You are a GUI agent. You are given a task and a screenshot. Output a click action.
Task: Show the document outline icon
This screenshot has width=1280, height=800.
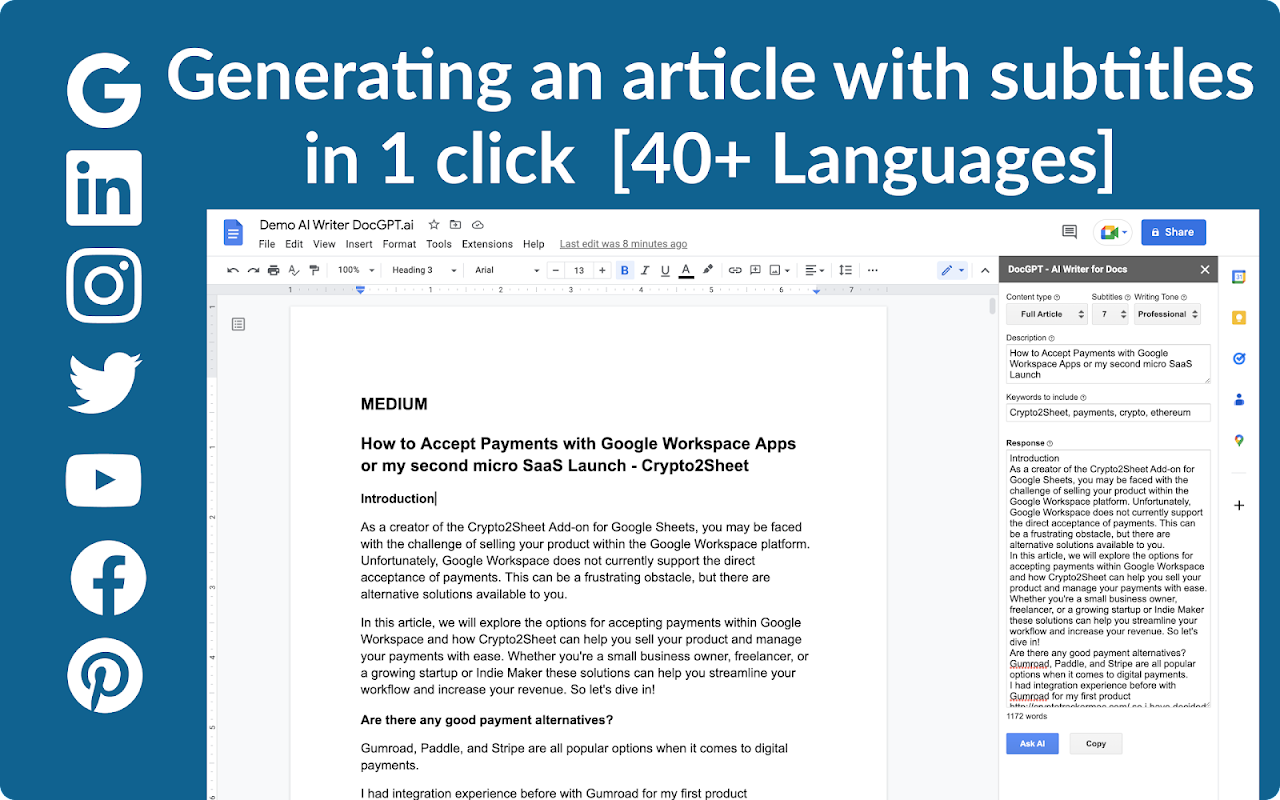[x=238, y=324]
